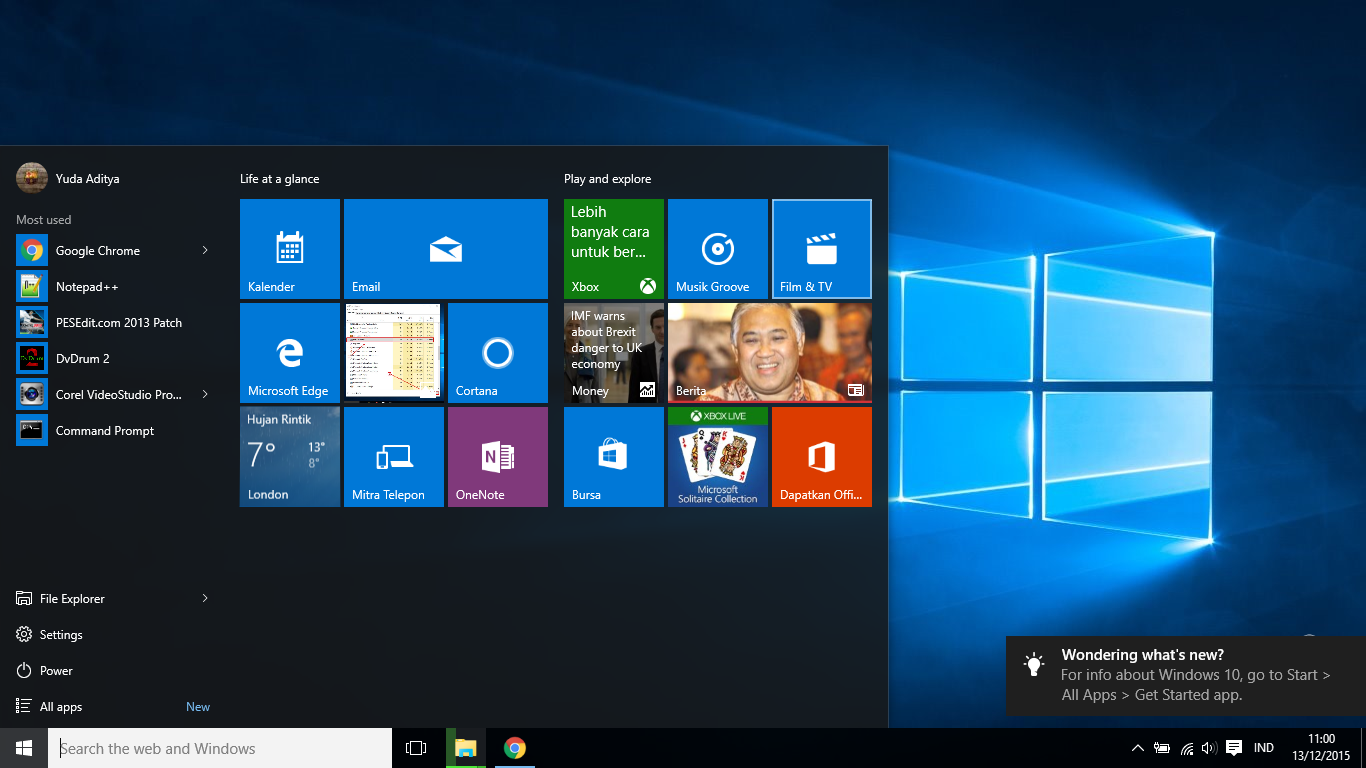Launch Musik Groove tile
Image resolution: width=1366 pixels, height=768 pixels.
point(718,249)
